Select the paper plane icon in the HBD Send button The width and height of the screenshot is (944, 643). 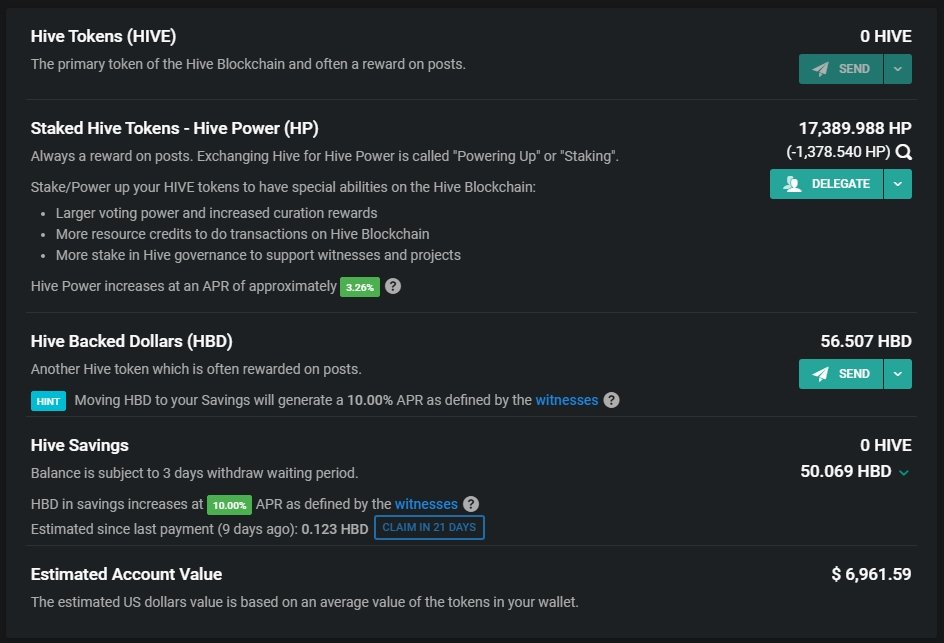pyautogui.click(x=820, y=374)
